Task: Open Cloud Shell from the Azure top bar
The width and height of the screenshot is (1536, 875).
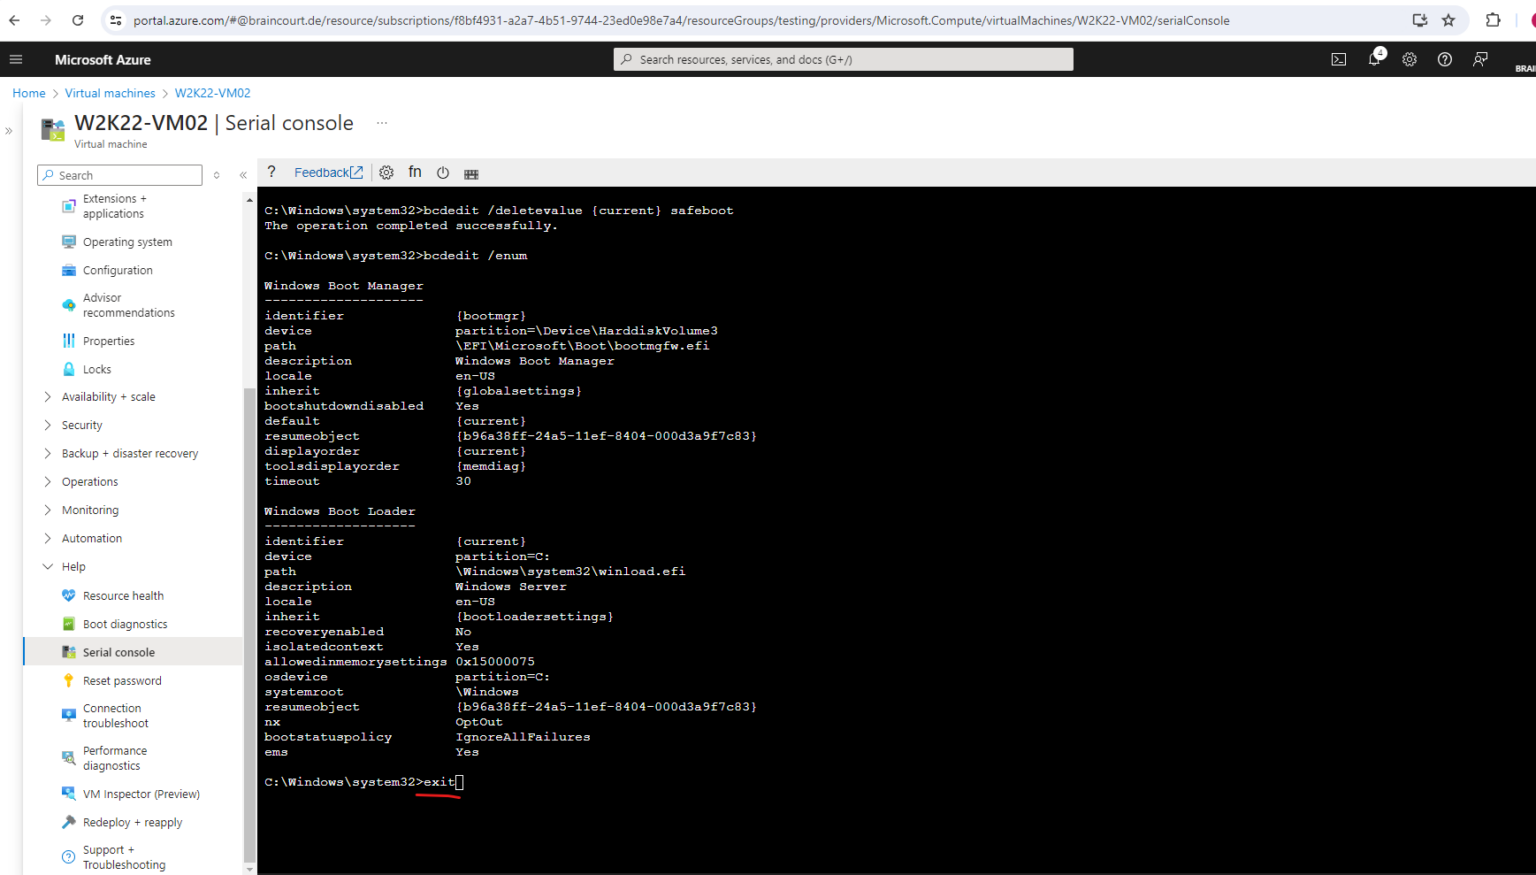Action: [x=1338, y=59]
